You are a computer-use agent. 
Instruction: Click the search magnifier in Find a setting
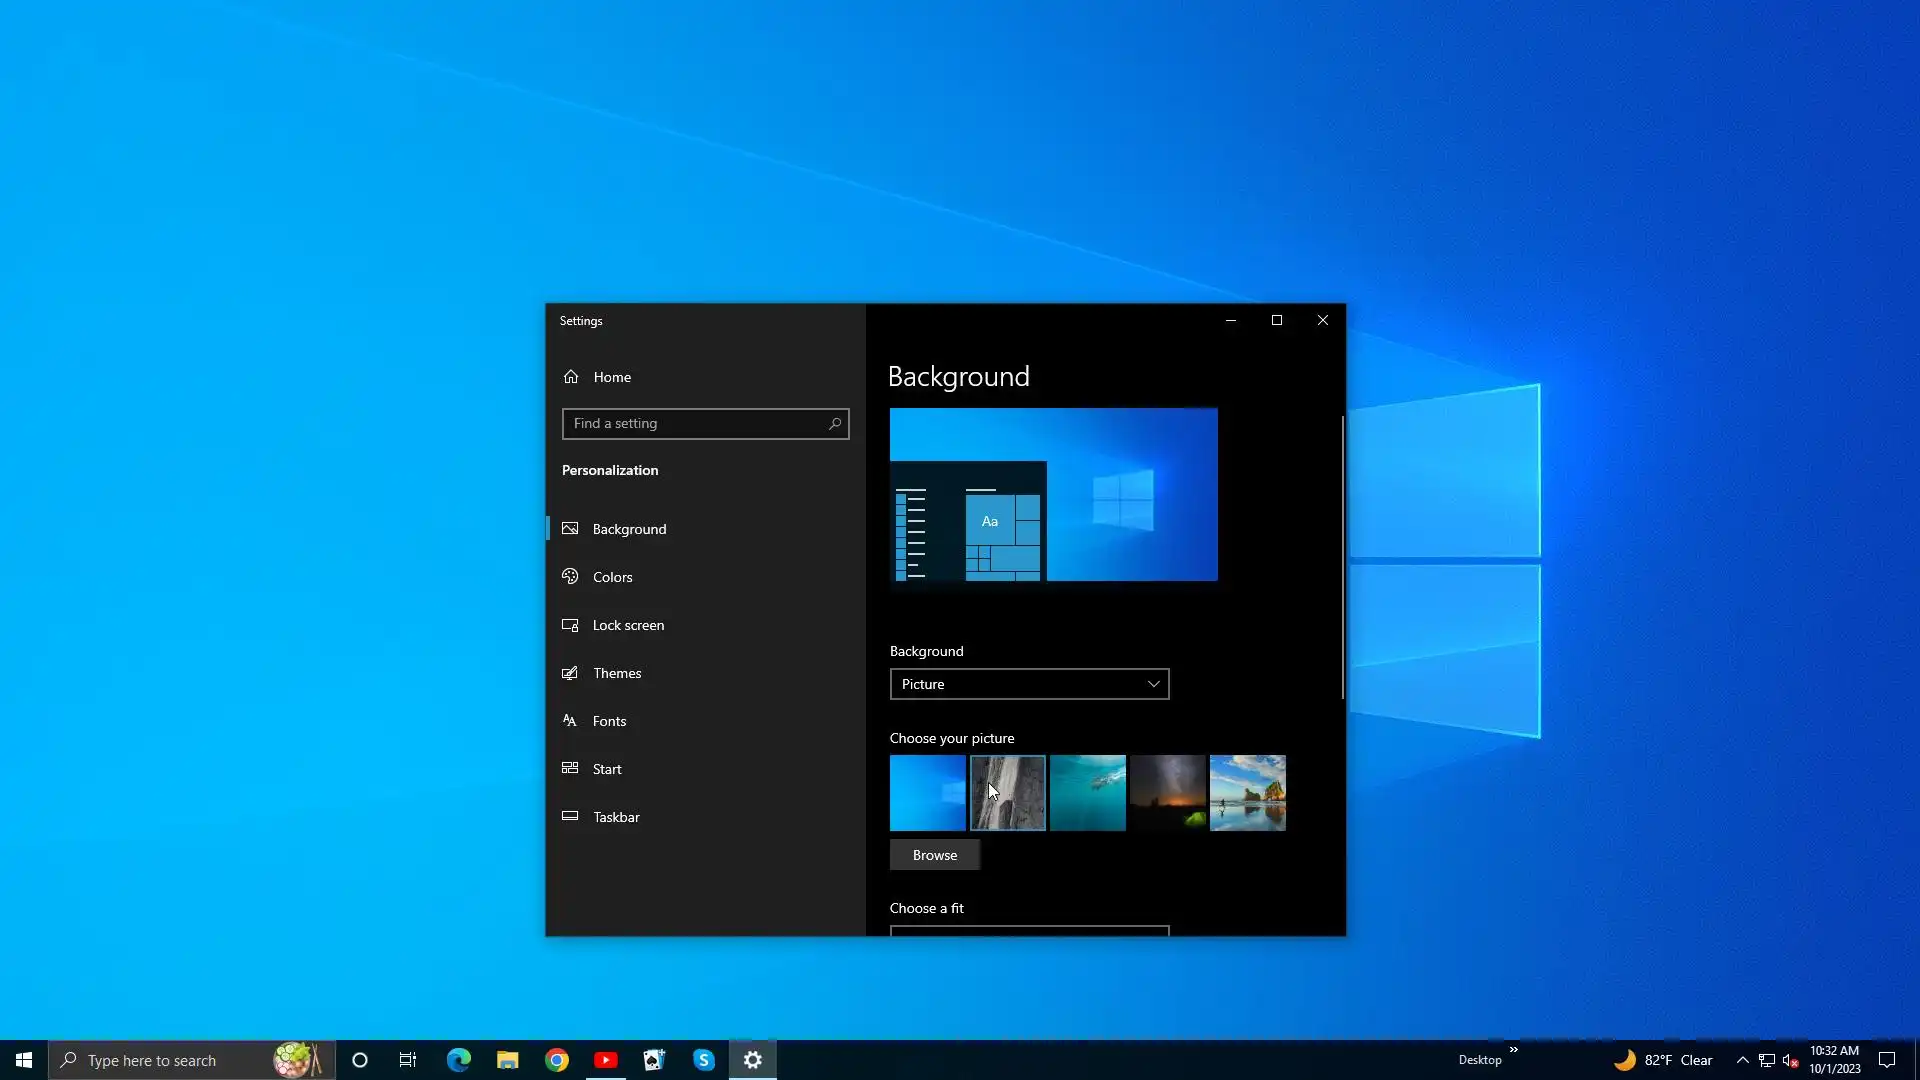coord(835,424)
